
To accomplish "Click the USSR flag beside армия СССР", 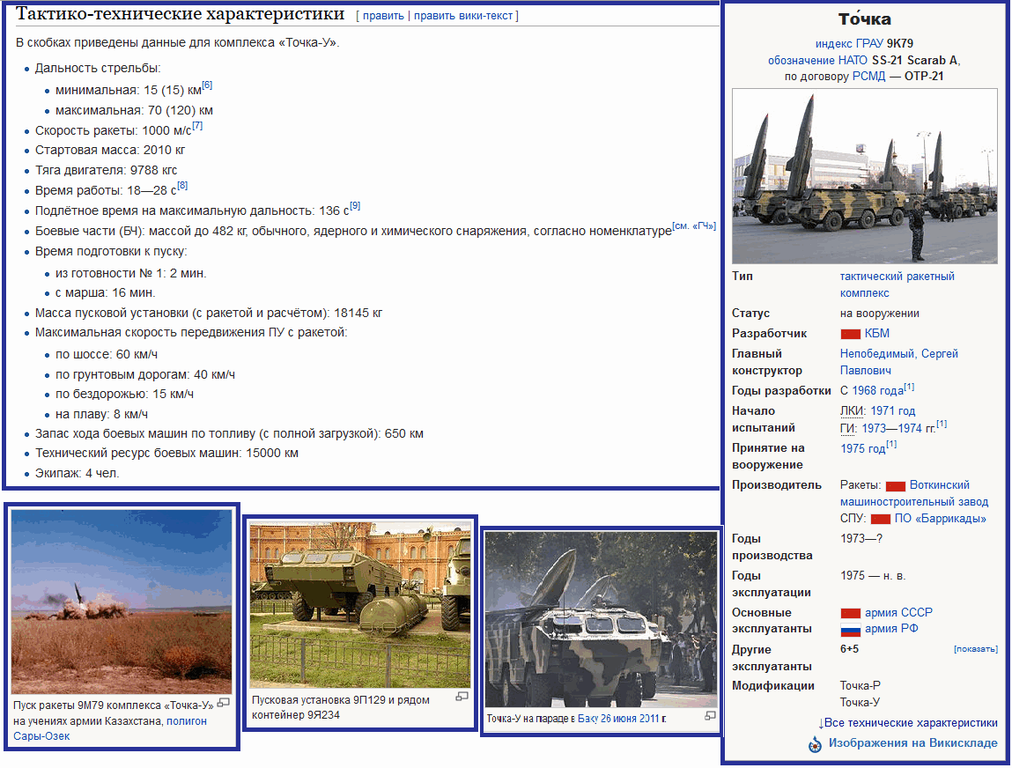I will [850, 613].
